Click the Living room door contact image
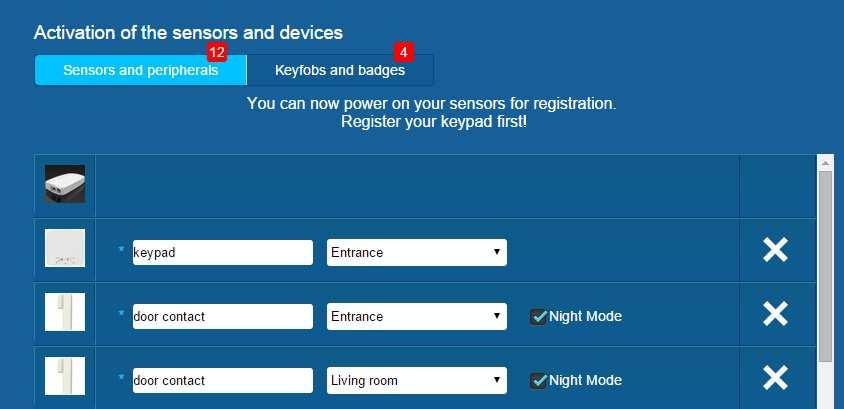 click(x=65, y=376)
